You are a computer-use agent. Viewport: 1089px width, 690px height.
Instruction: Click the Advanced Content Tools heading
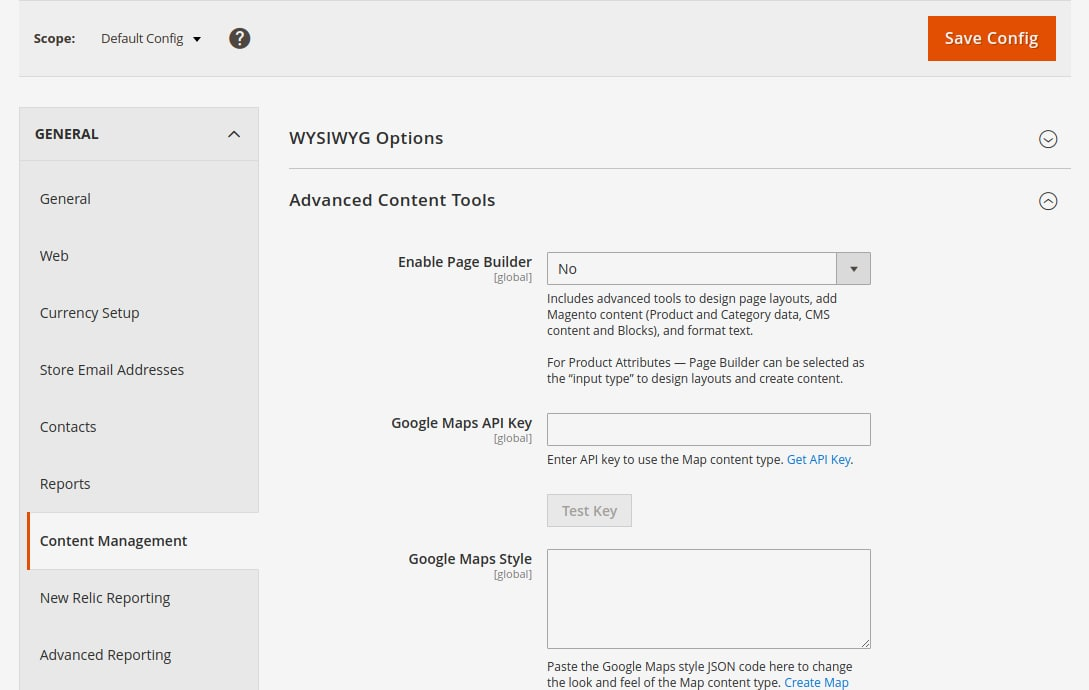click(x=392, y=200)
